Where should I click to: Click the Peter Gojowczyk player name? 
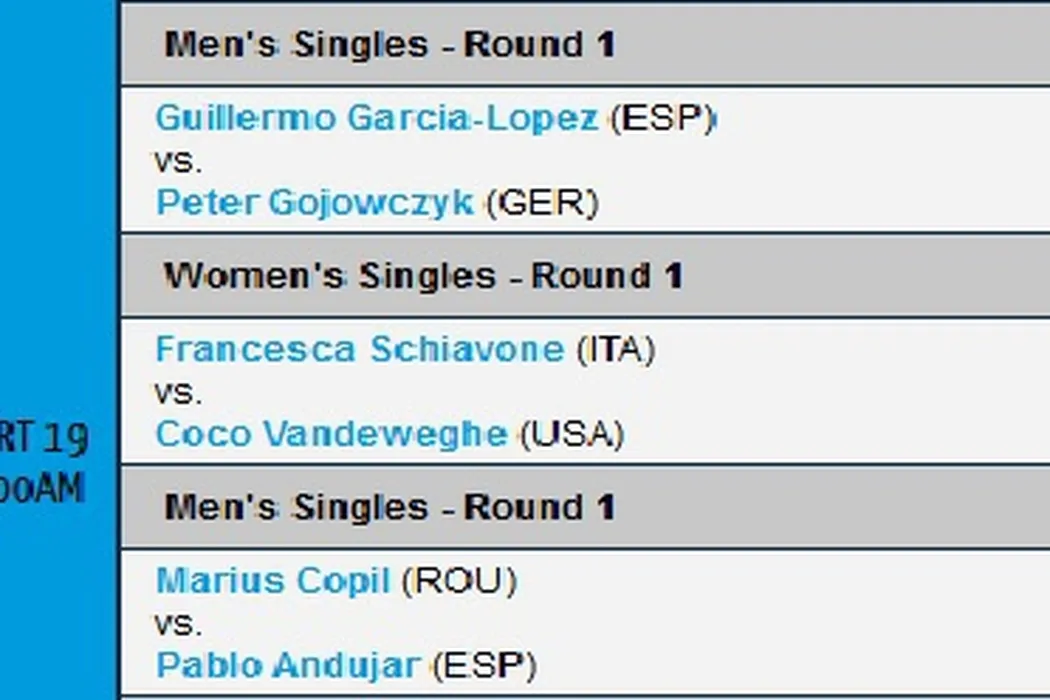click(315, 203)
